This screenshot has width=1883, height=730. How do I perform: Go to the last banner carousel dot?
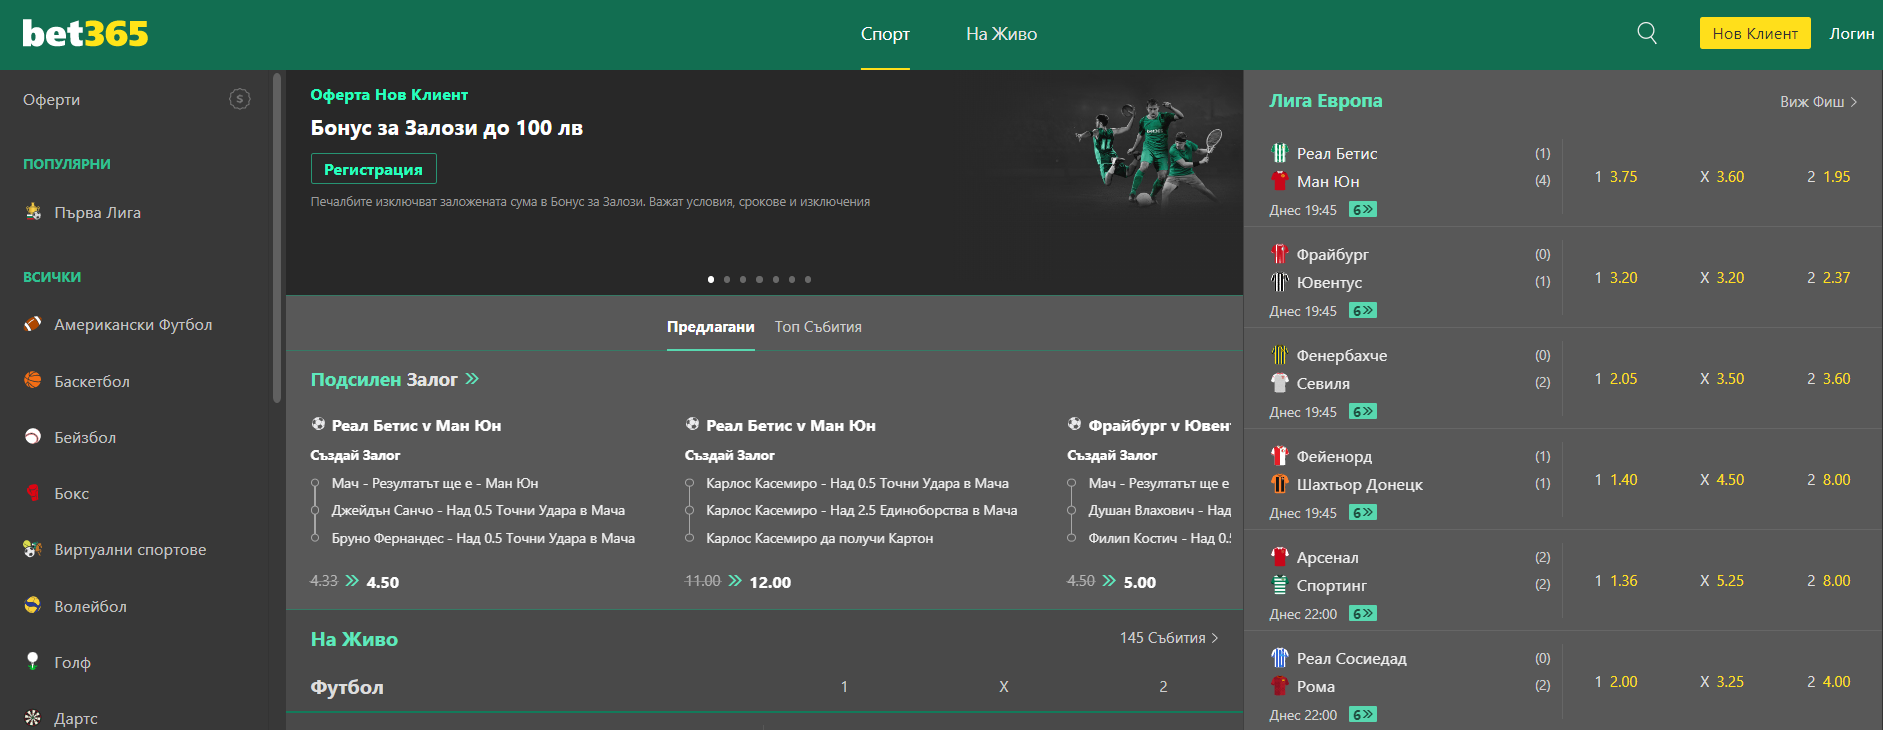click(x=808, y=279)
